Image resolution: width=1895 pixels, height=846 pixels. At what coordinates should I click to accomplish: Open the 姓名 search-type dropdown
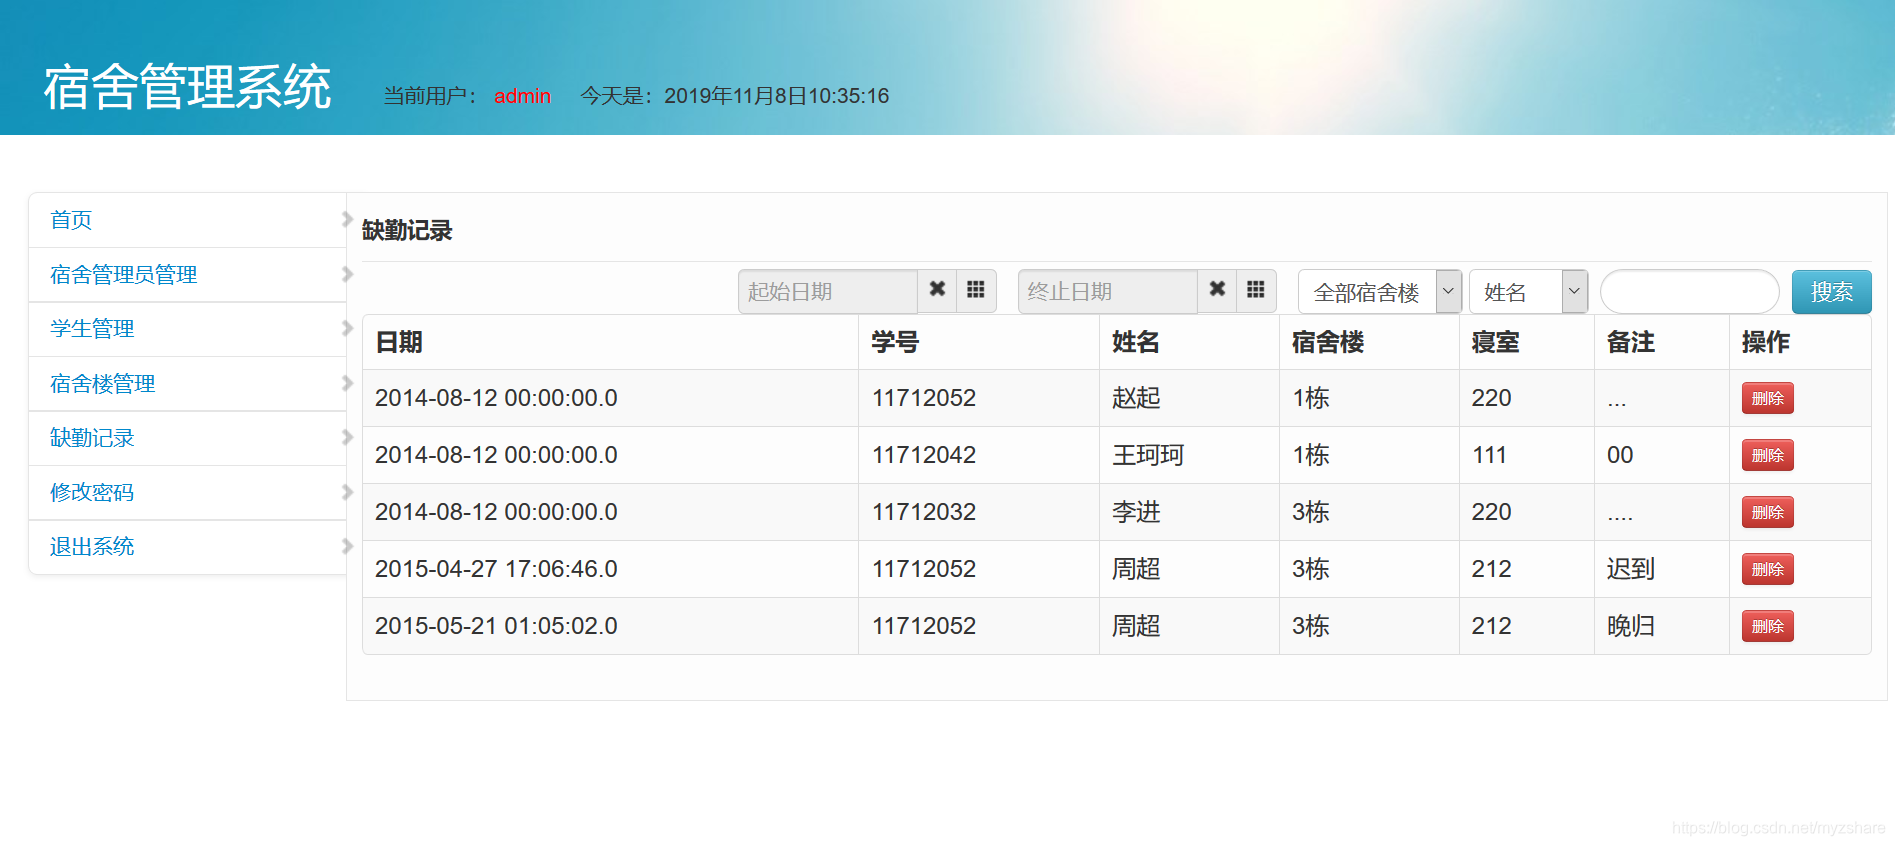coord(1528,292)
